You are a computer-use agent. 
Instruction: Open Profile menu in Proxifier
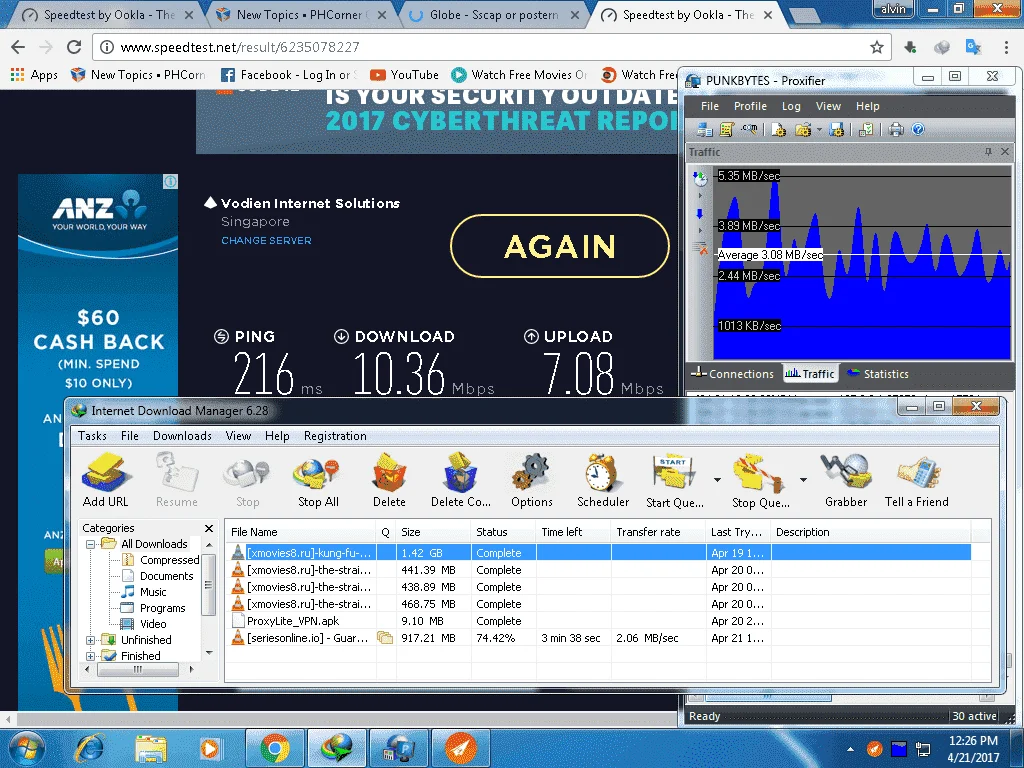[750, 106]
